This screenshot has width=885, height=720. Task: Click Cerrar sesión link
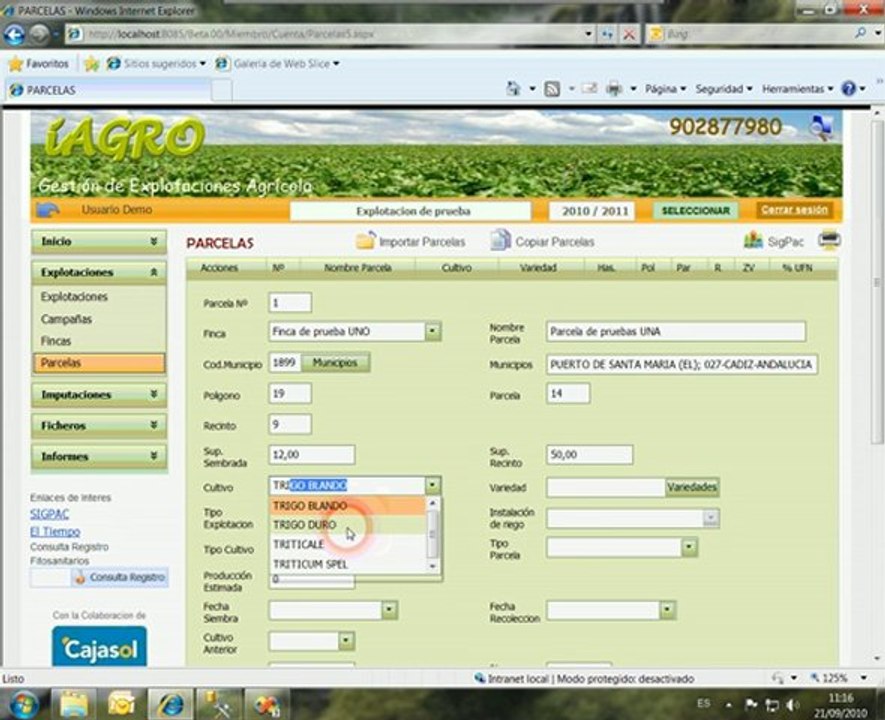coord(794,210)
